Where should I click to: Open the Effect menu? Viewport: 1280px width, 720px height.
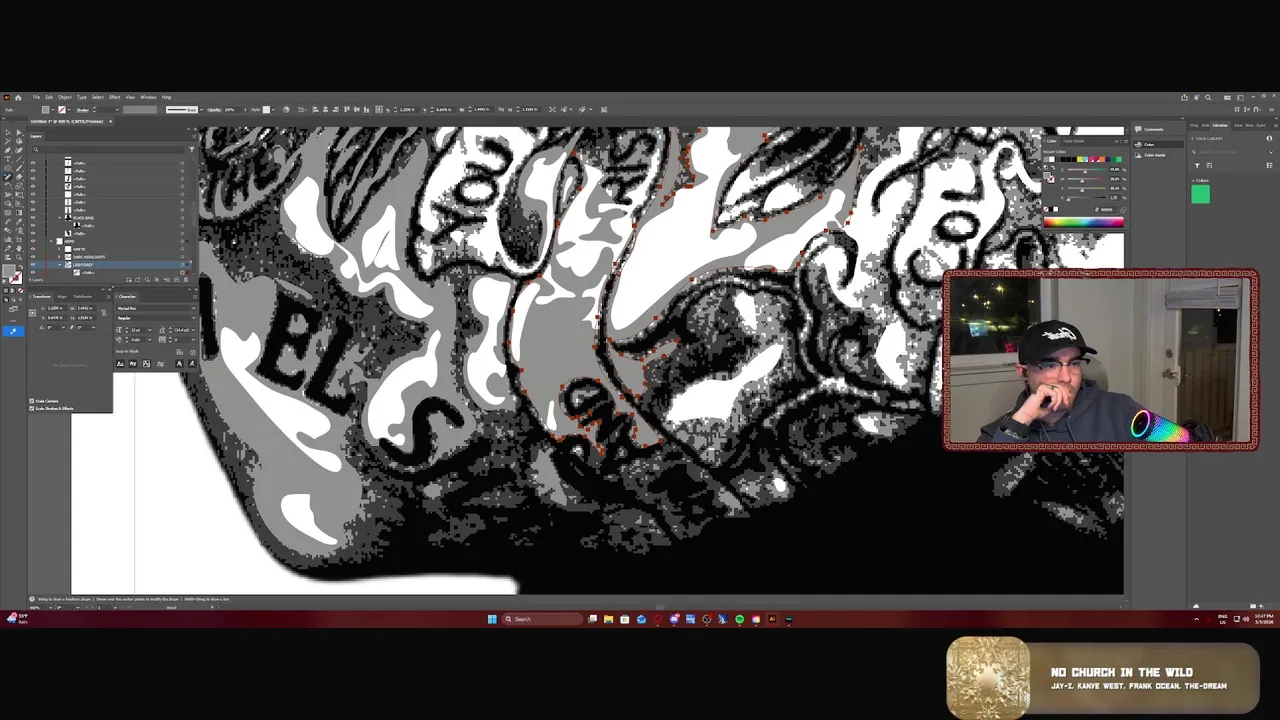click(x=114, y=97)
